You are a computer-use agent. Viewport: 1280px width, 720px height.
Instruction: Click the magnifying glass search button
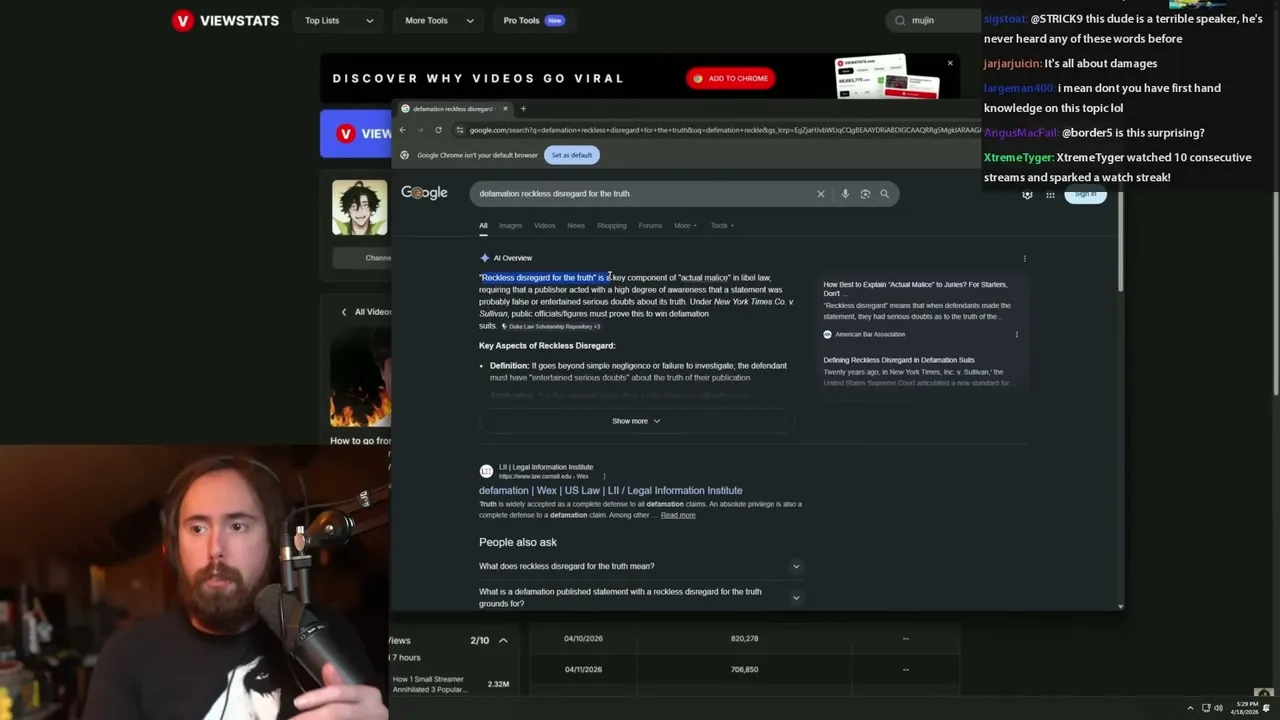[884, 194]
